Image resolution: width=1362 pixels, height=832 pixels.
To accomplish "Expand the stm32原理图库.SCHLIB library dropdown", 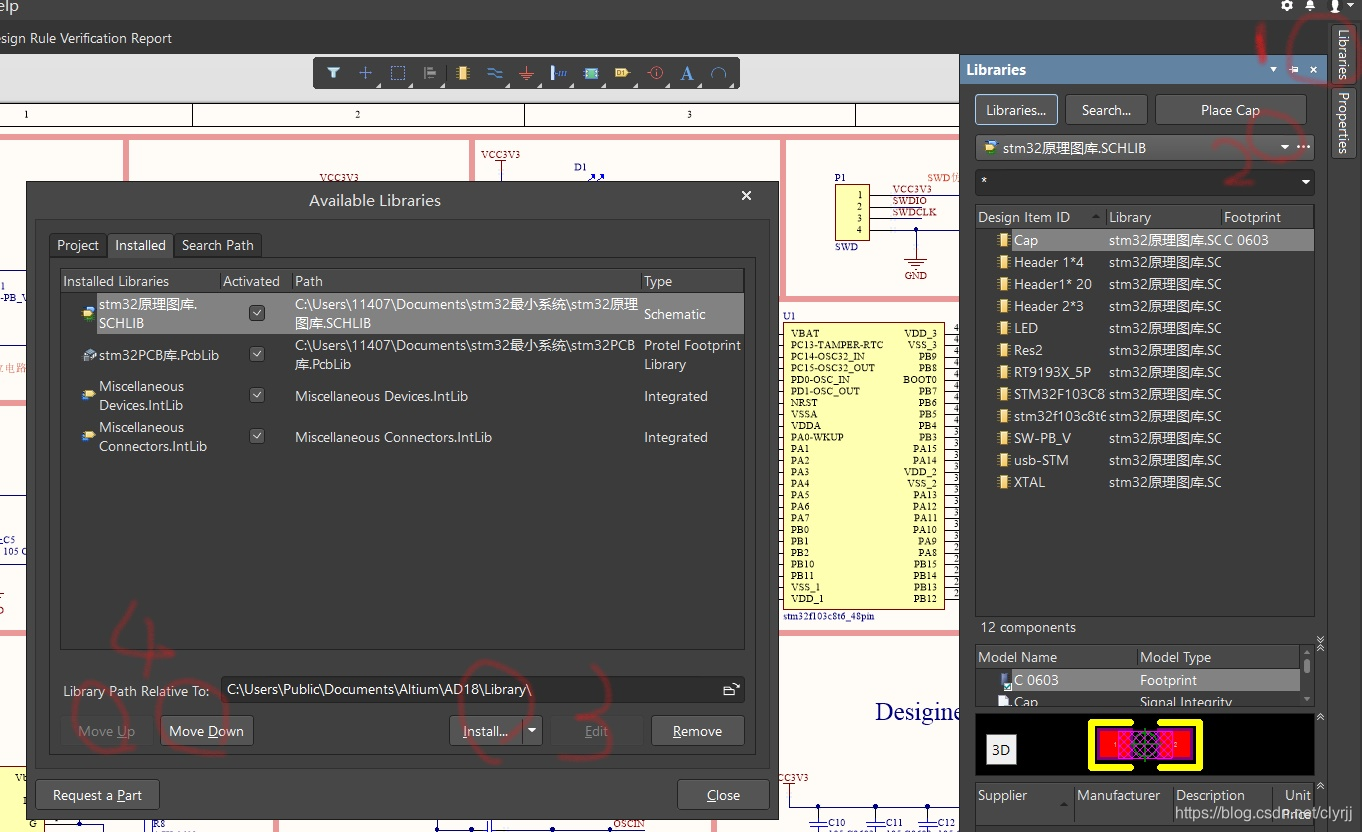I will (1285, 147).
